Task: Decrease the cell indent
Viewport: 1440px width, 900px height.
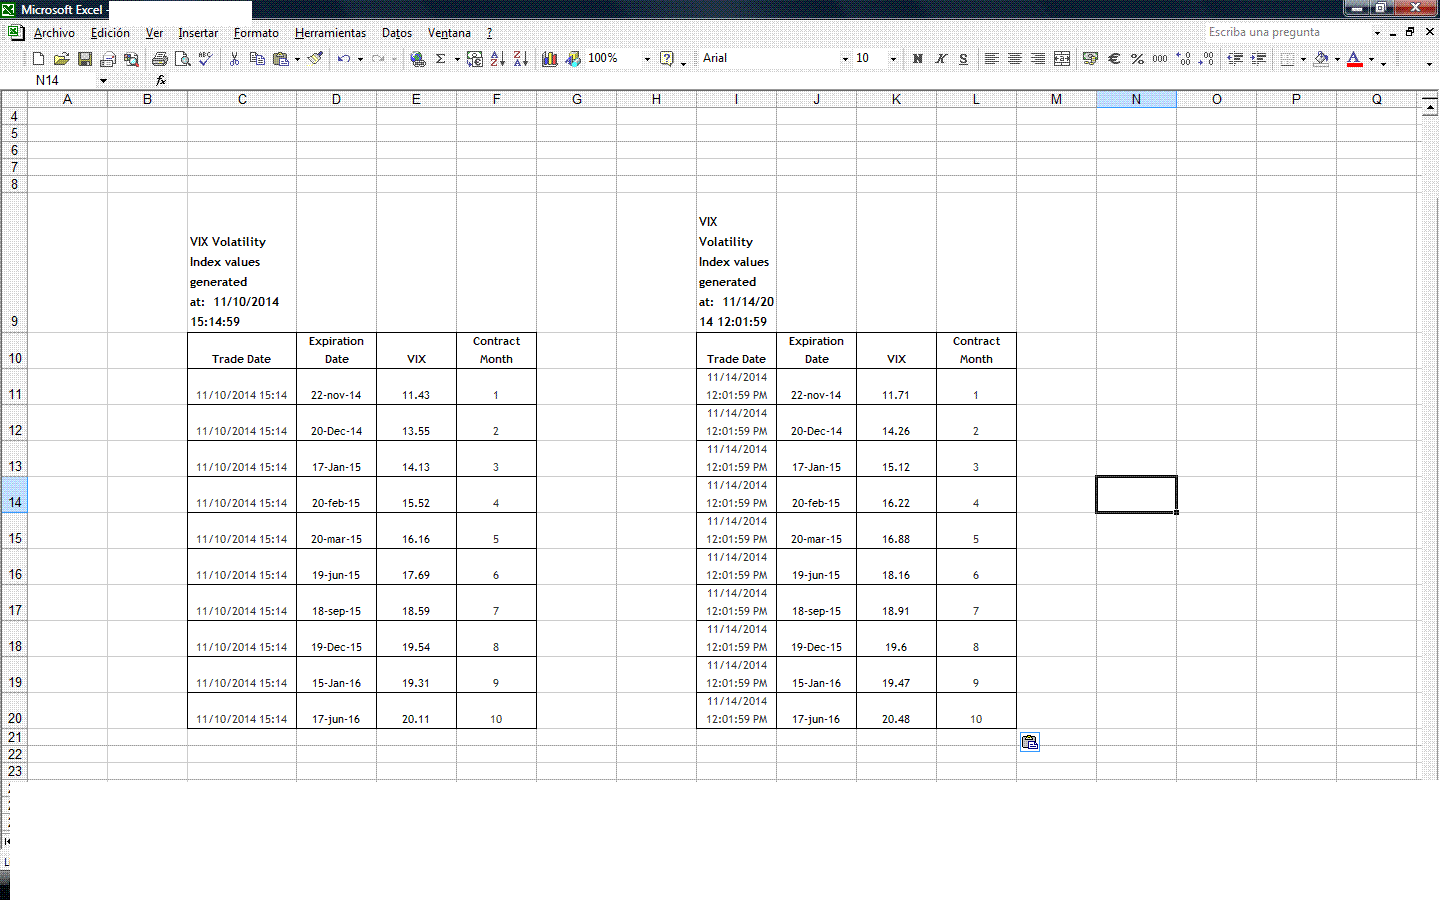Action: click(1235, 59)
